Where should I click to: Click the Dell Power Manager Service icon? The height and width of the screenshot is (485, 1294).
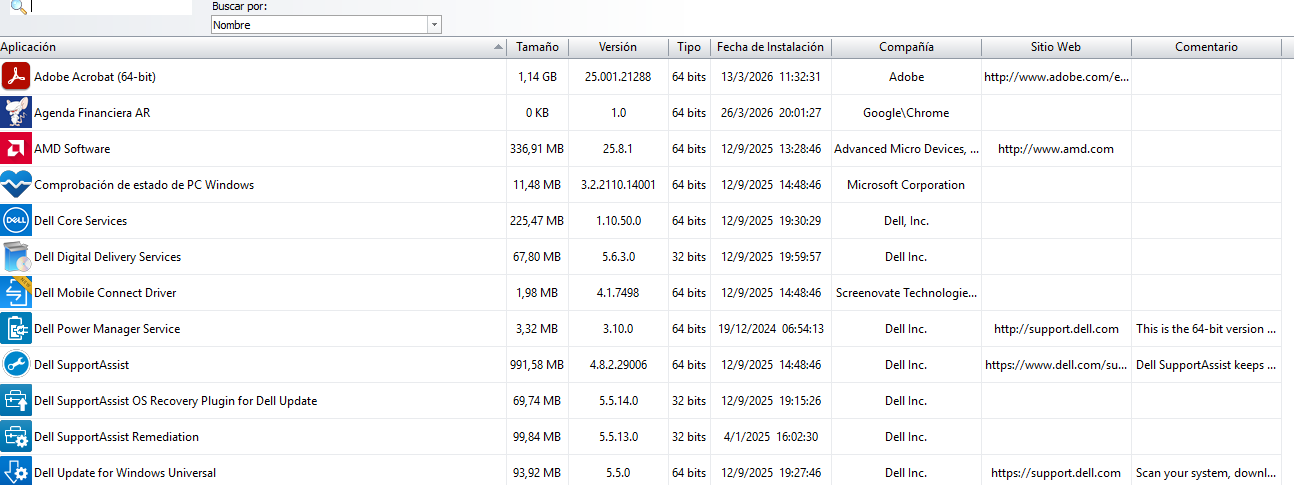click(x=16, y=329)
